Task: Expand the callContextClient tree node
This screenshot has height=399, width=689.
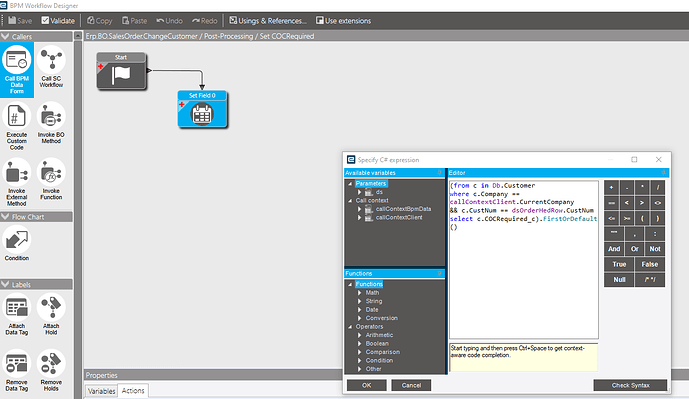Action: pos(359,218)
